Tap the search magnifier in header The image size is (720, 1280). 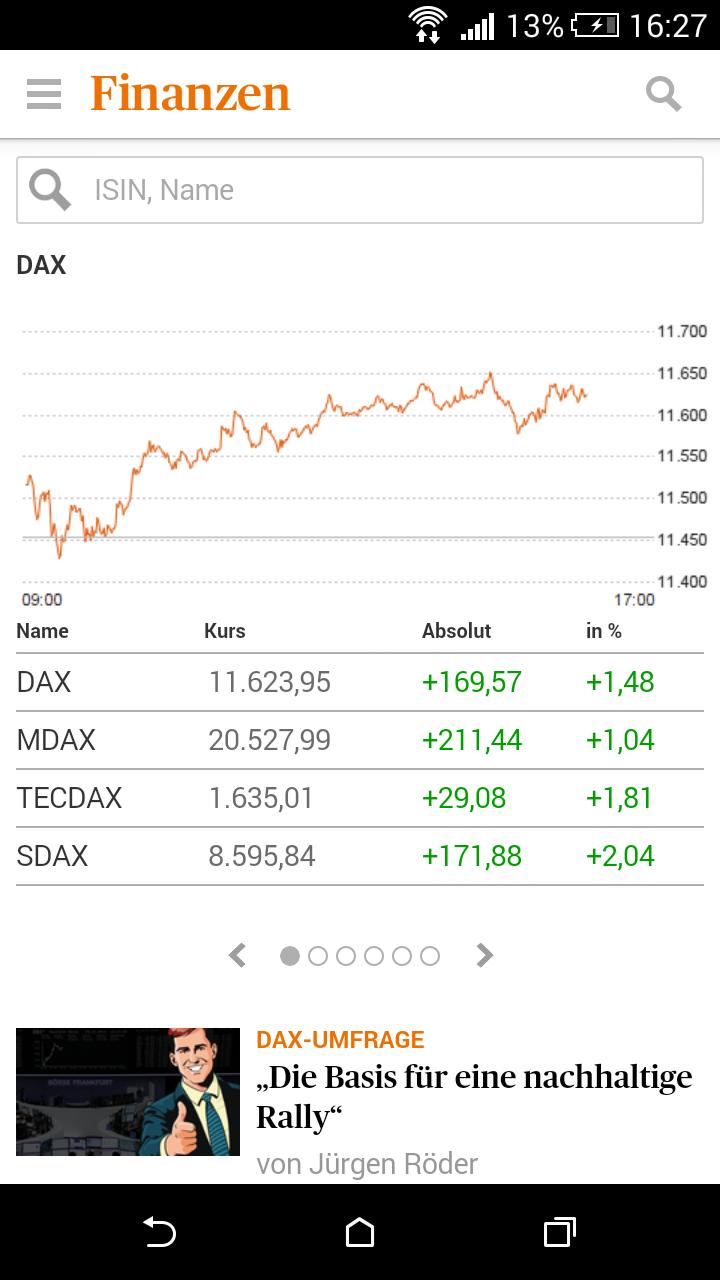(663, 94)
